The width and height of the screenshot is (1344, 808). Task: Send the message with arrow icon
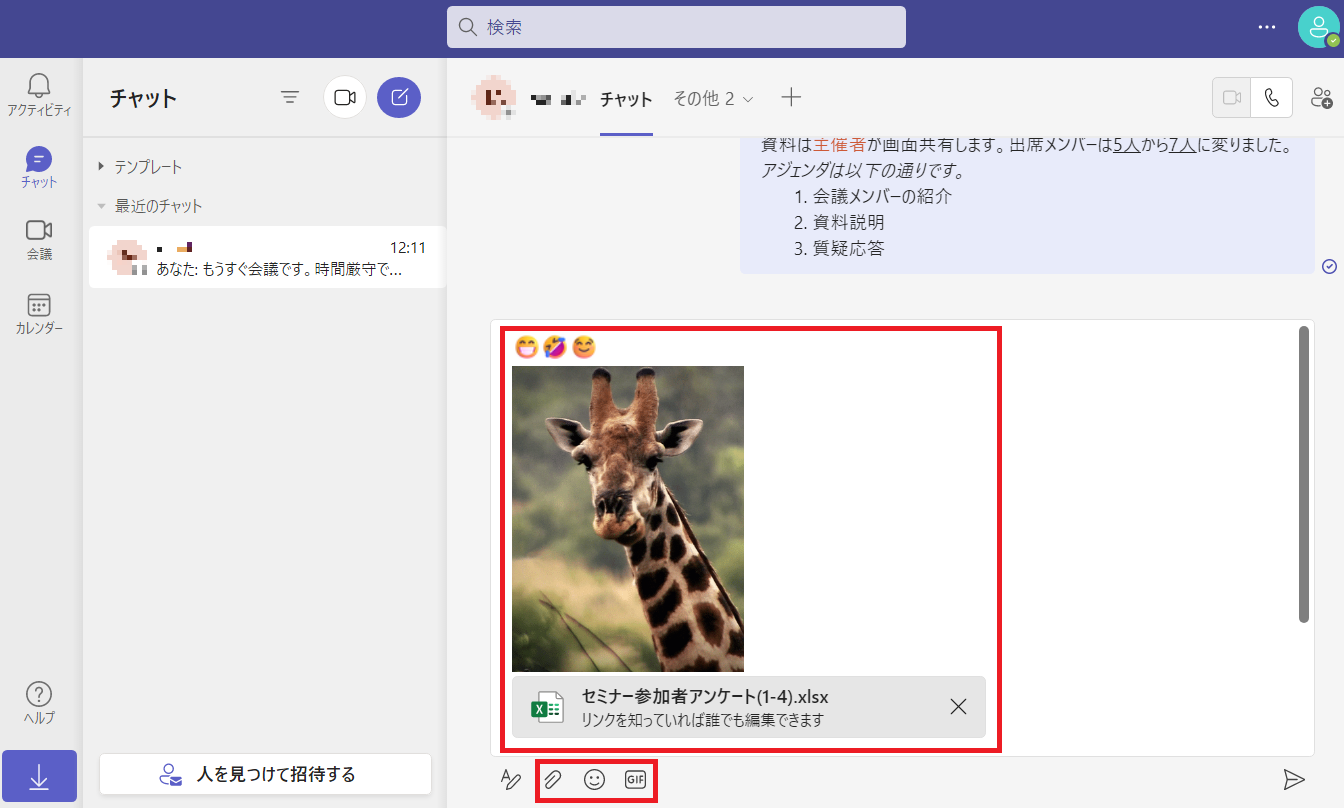tap(1294, 779)
